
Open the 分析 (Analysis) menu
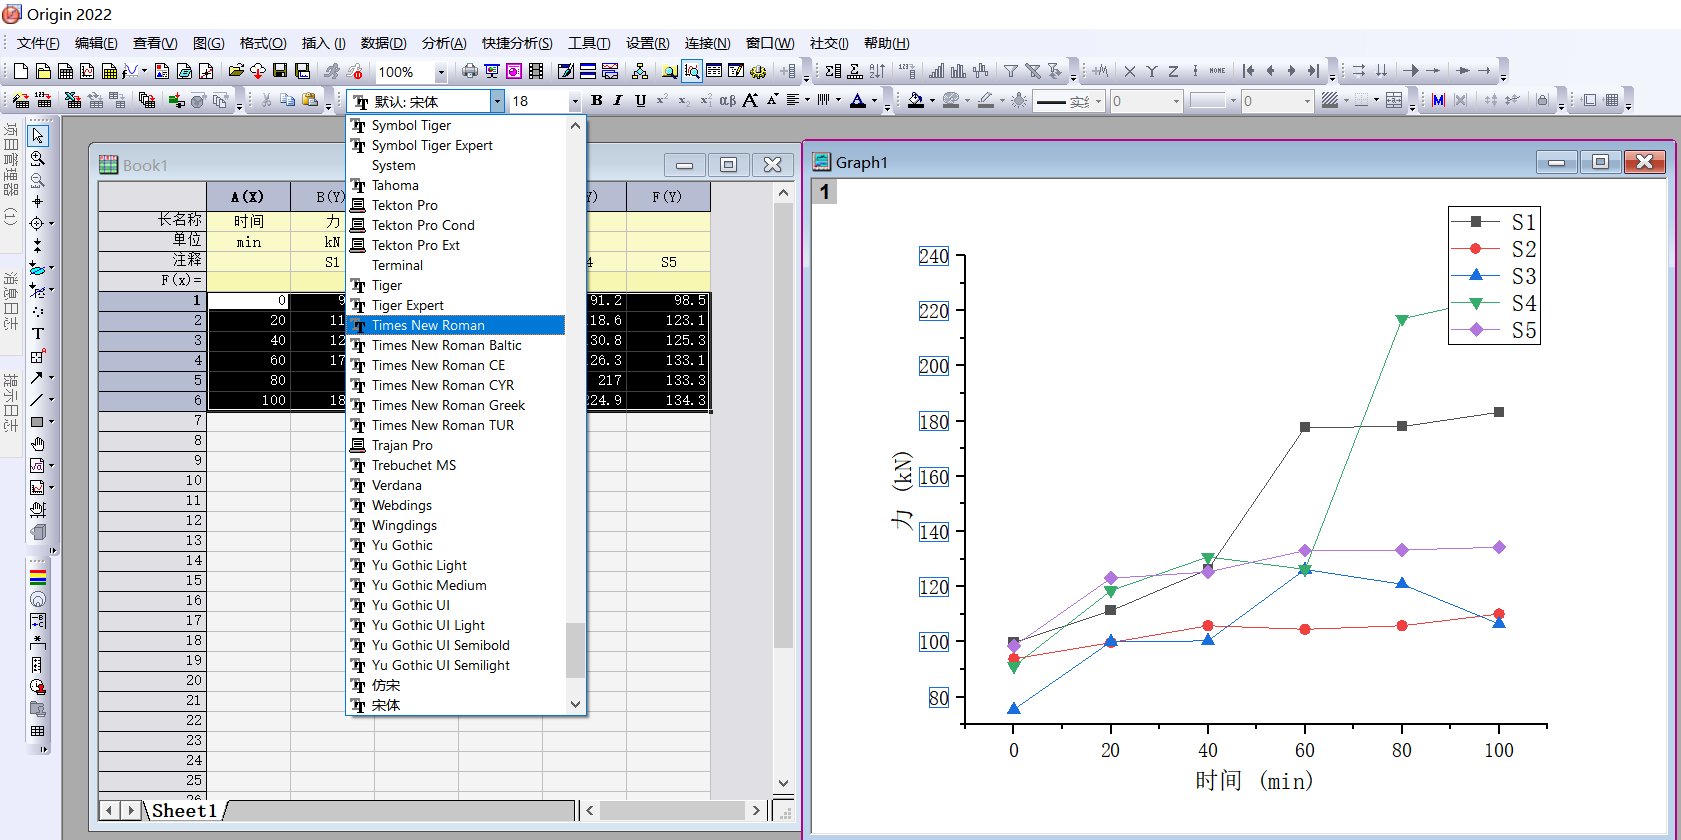click(x=444, y=43)
